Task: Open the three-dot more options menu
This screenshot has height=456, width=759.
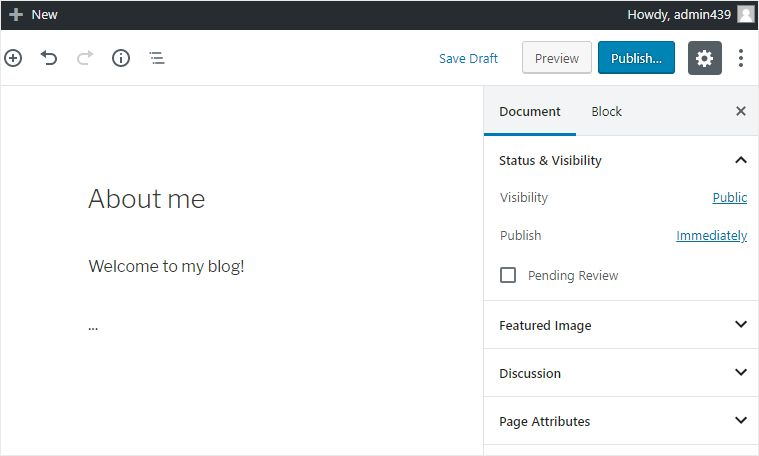Action: tap(741, 58)
